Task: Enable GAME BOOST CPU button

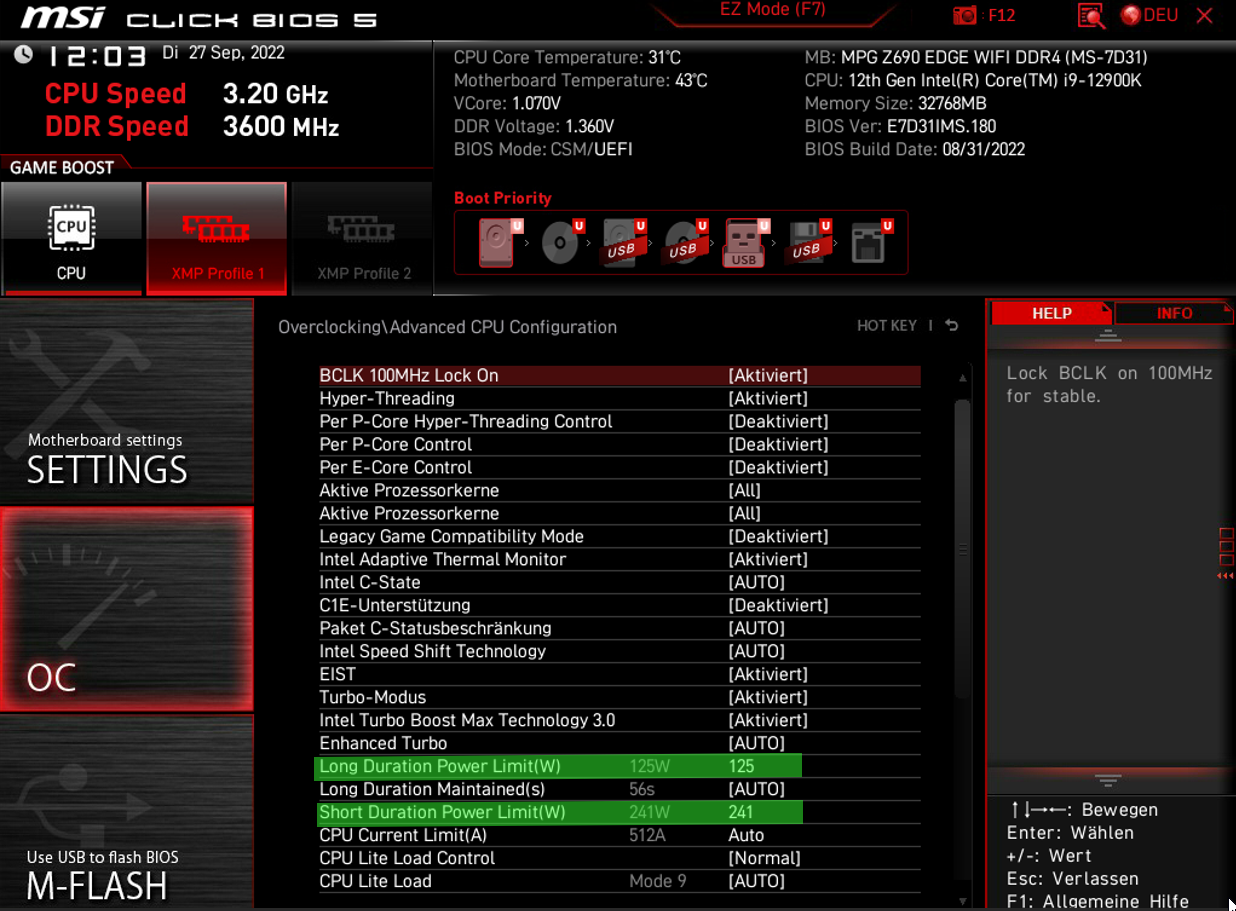Action: [x=71, y=238]
